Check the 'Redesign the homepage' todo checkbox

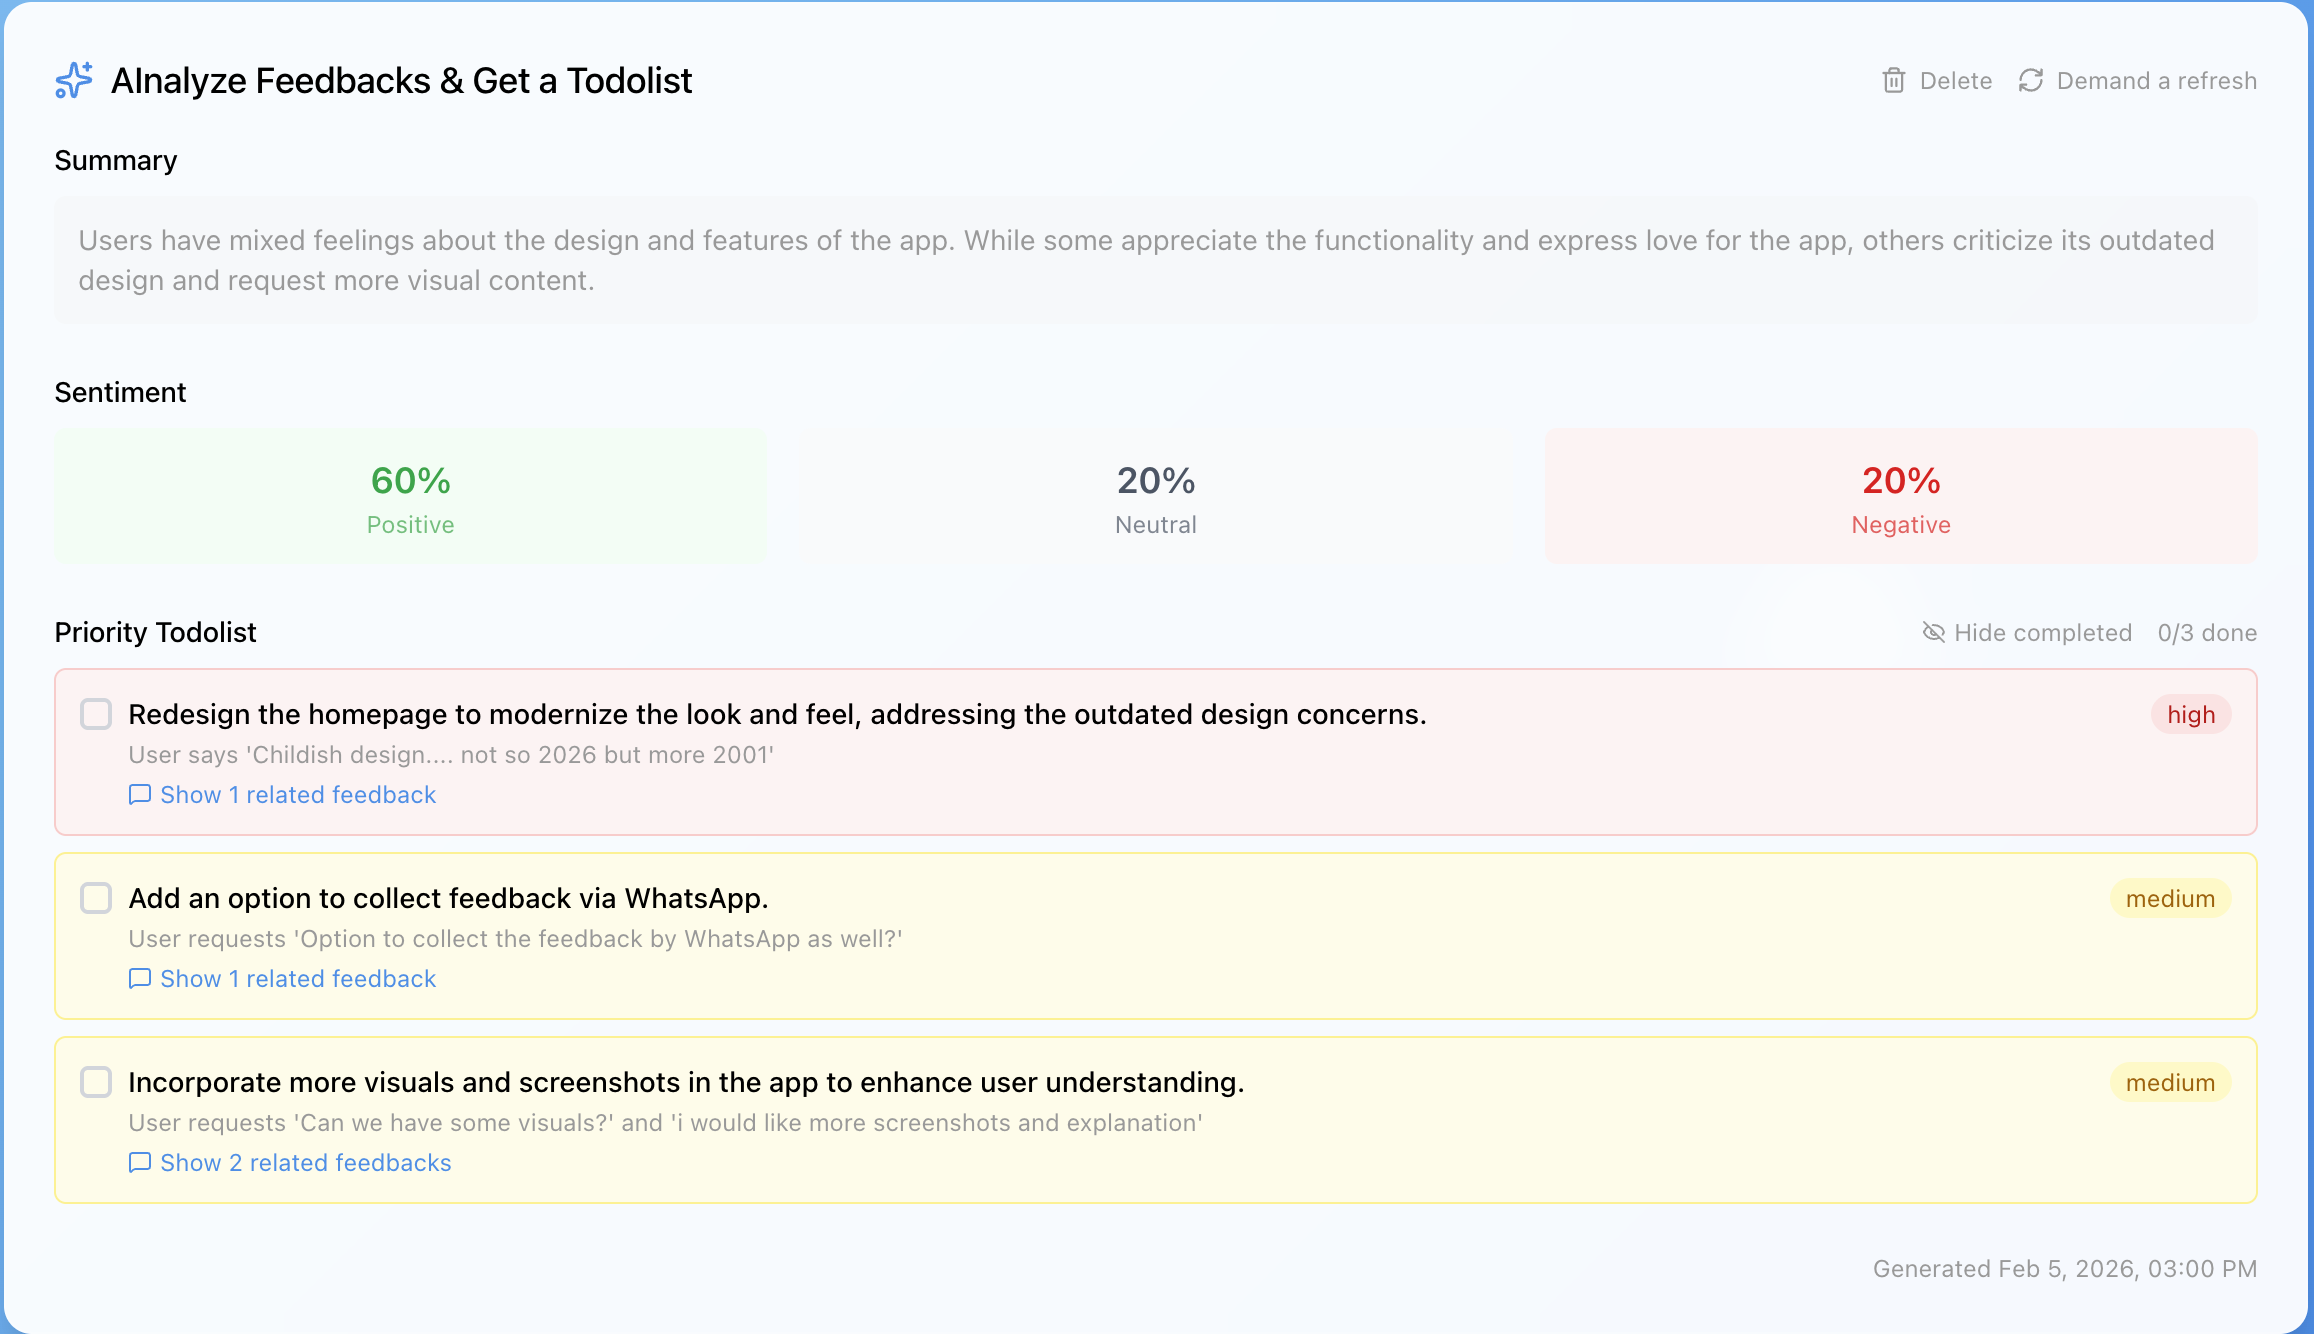coord(96,714)
